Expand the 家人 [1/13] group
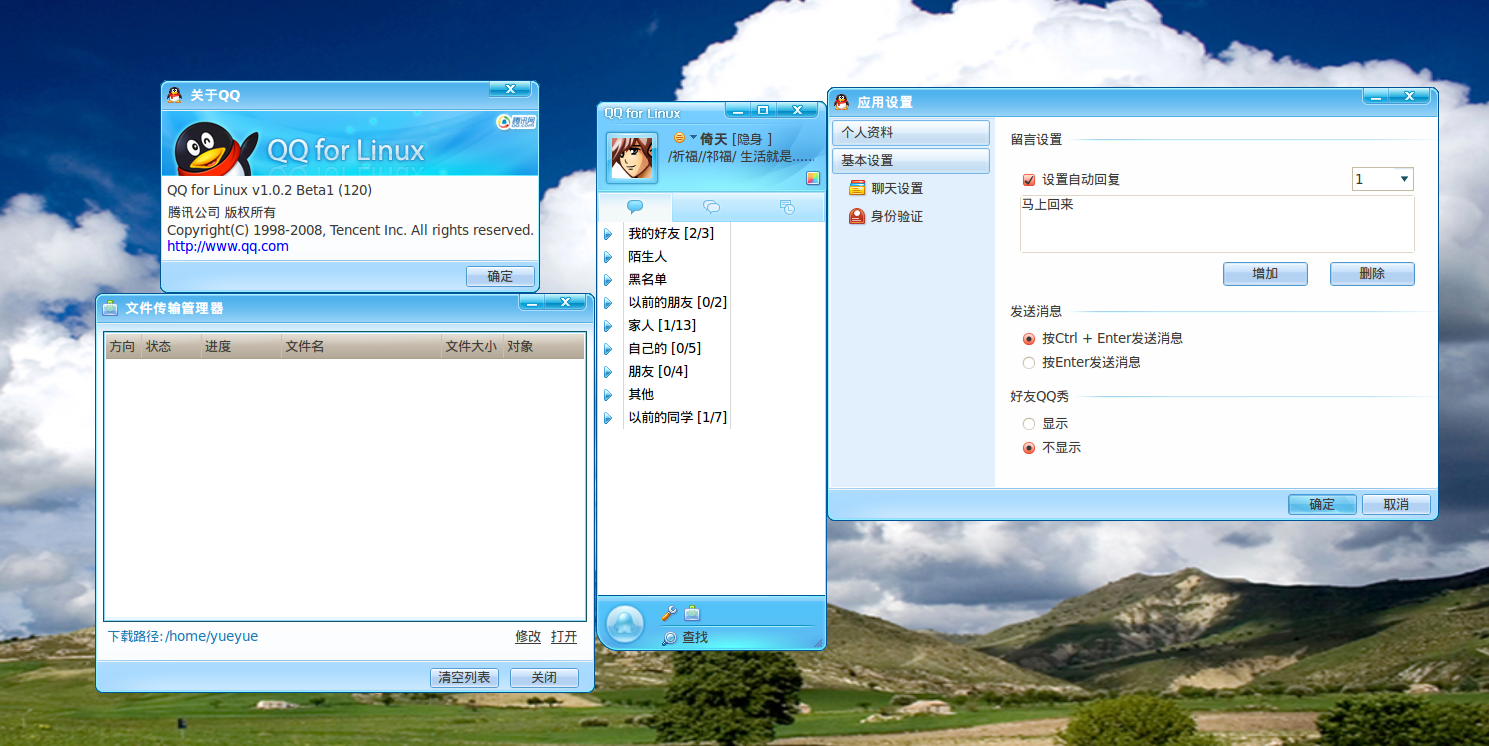 607,326
